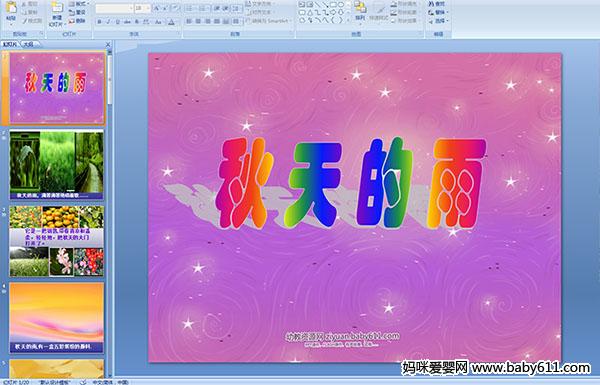600x385 pixels.
Task: Click the New Slide icon
Action: pyautogui.click(x=57, y=8)
